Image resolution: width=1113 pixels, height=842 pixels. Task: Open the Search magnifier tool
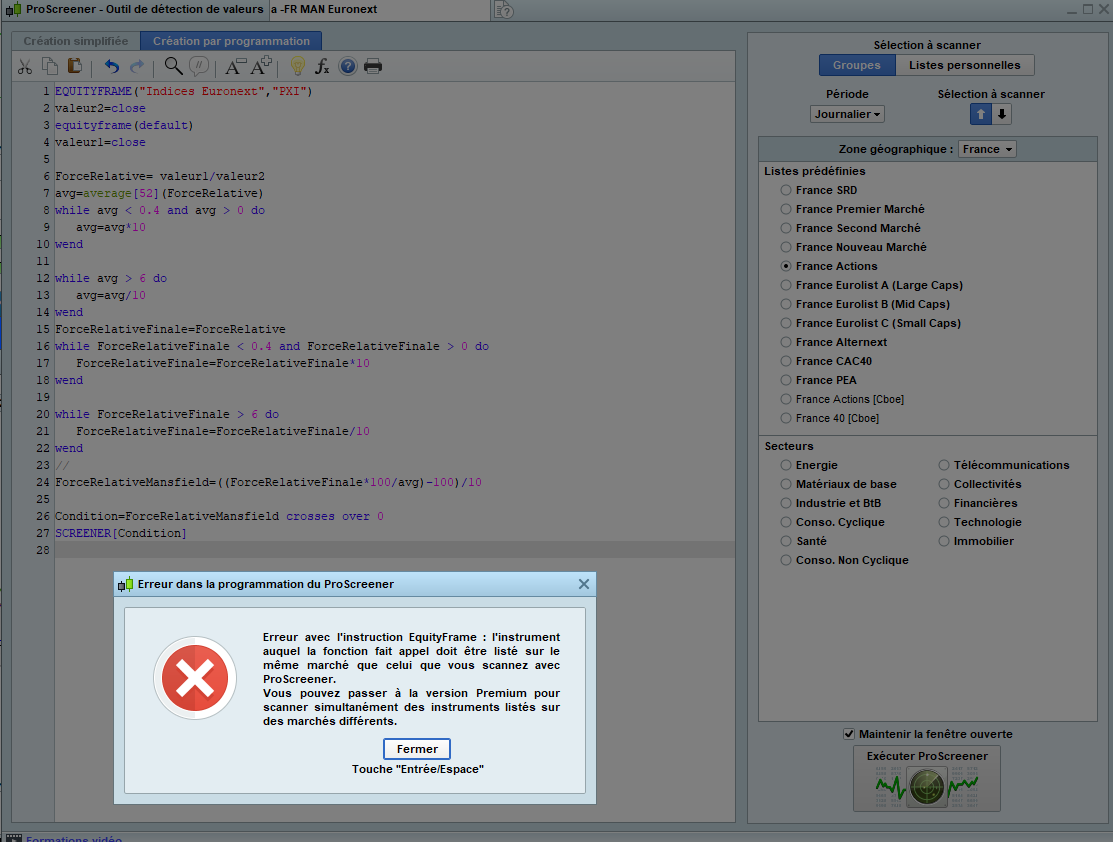173,66
